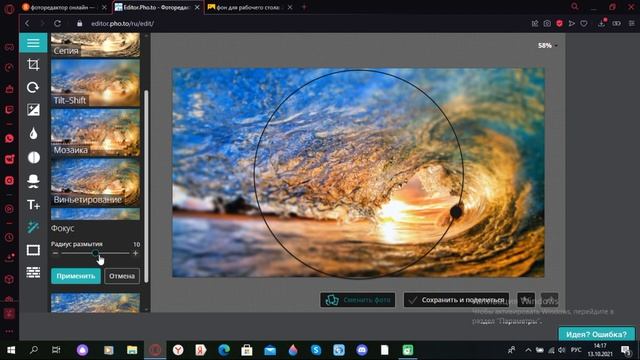Open Twitch in Opera sidebar

tap(9, 109)
